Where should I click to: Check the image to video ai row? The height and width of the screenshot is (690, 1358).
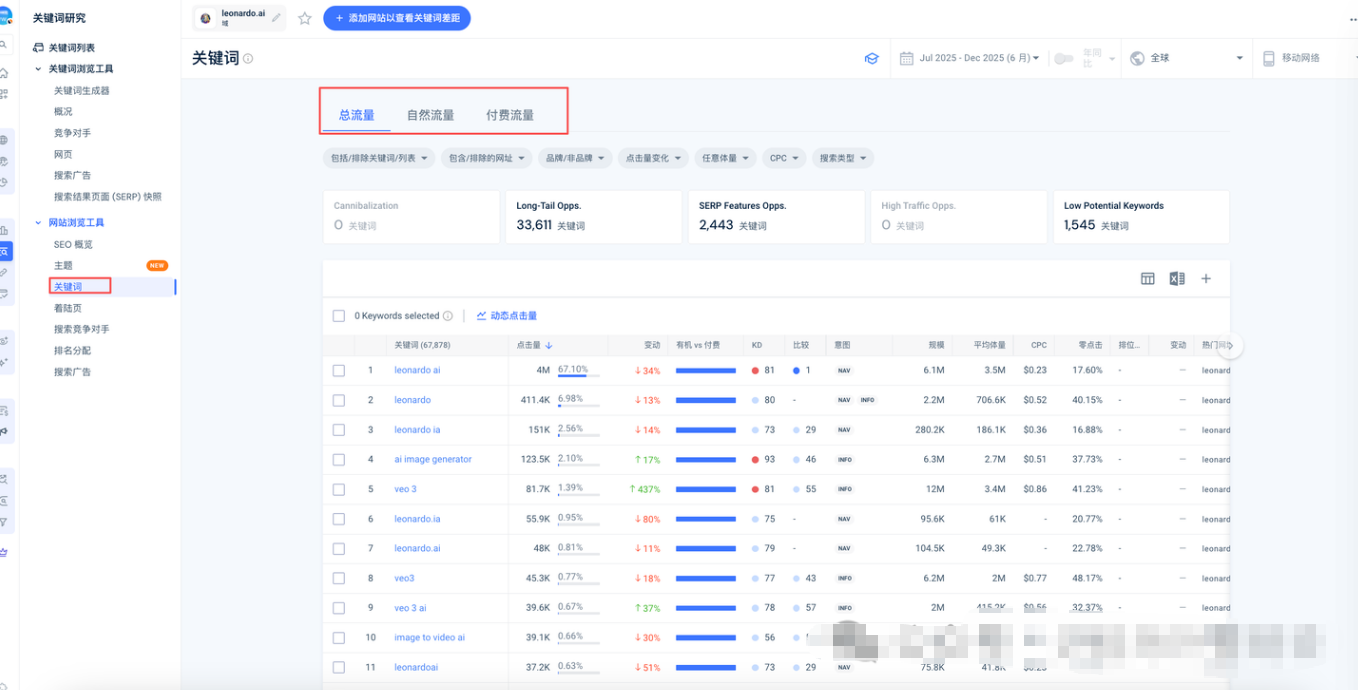(339, 638)
